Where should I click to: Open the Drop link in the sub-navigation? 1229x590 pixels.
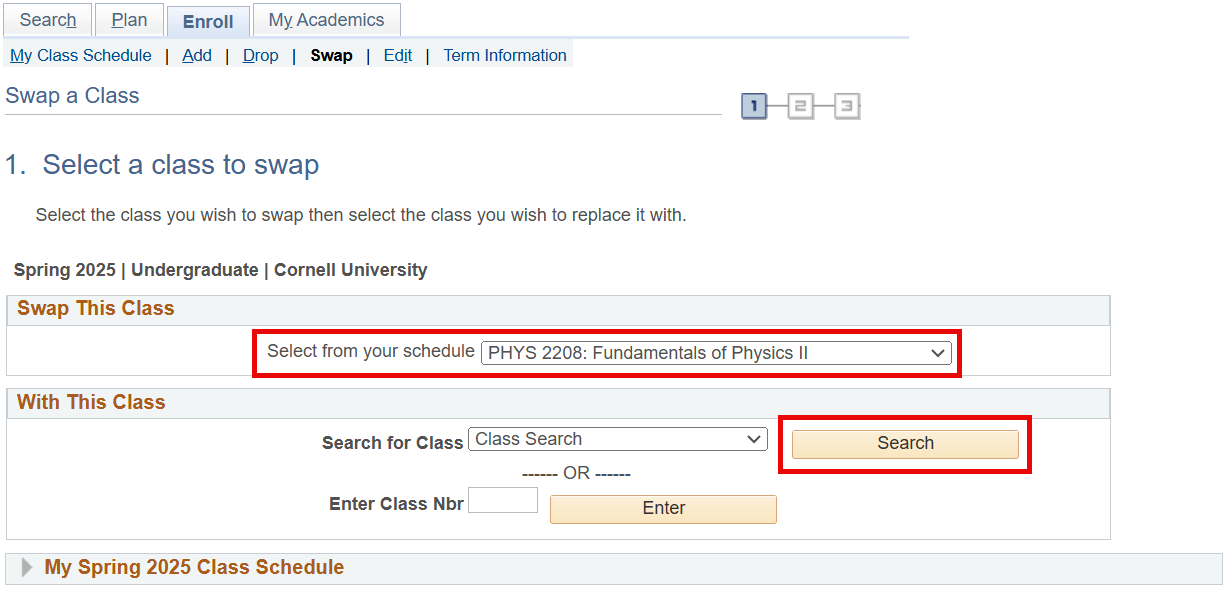point(261,56)
